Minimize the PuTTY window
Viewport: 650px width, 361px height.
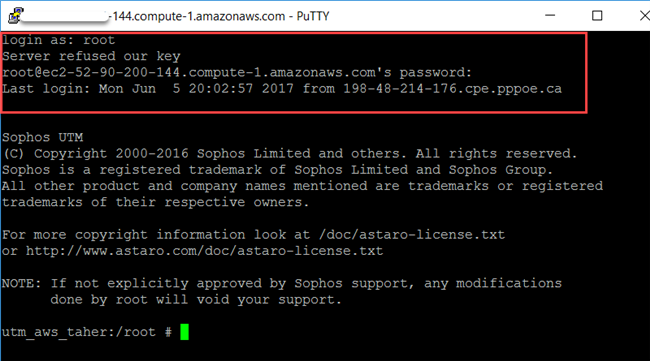(x=550, y=16)
